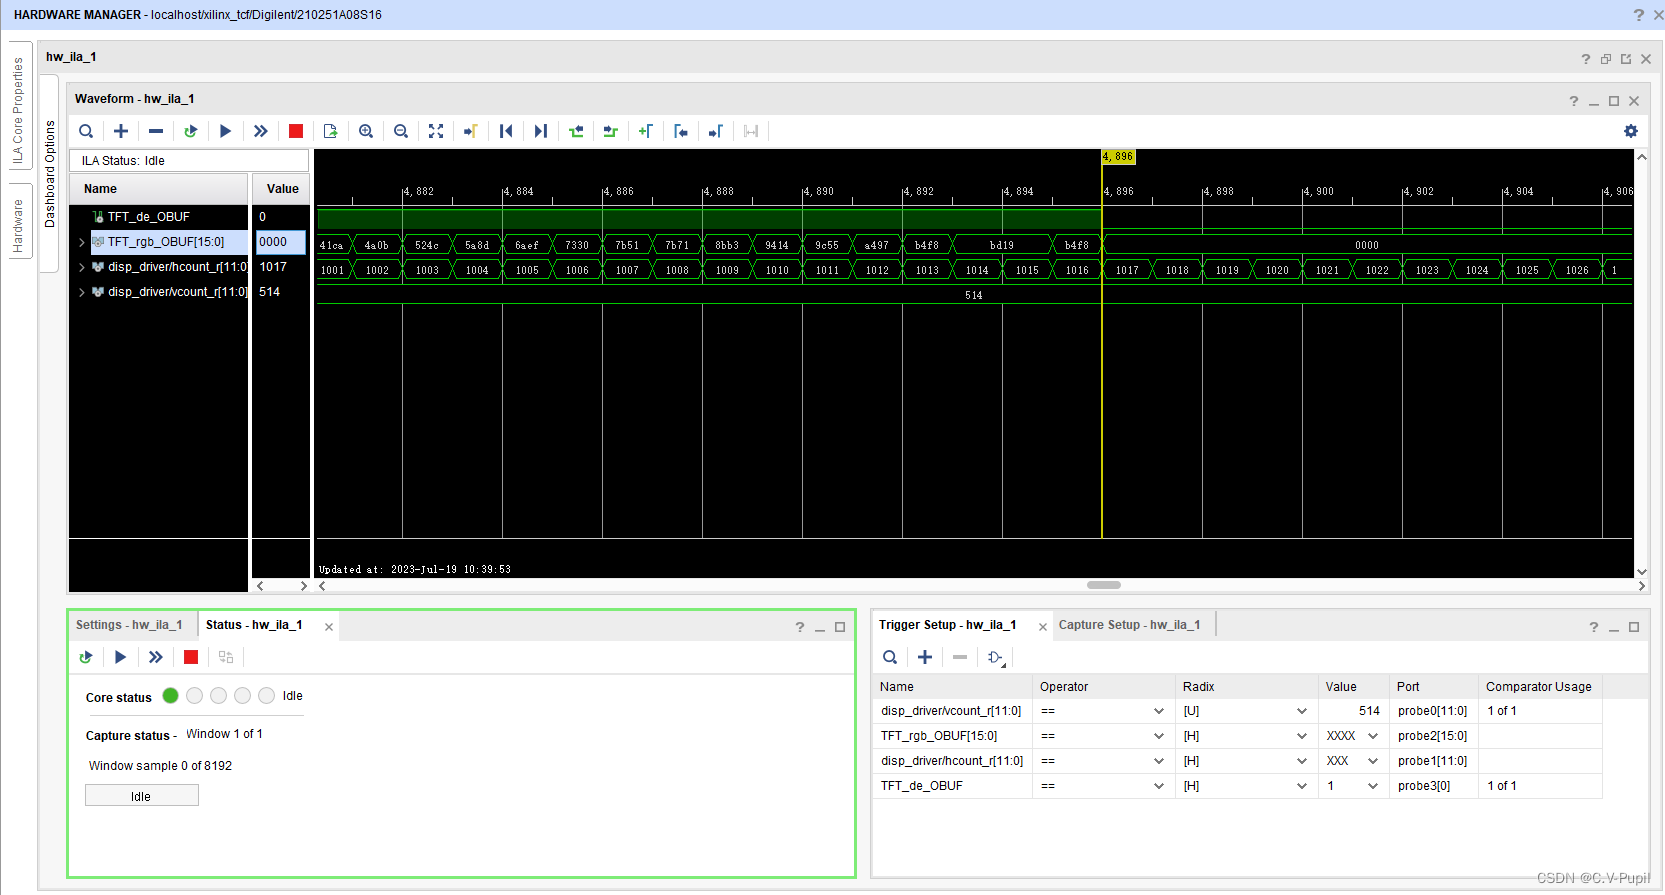Click waveform horizontal scrollbar thumb
The image size is (1665, 895).
[1104, 586]
